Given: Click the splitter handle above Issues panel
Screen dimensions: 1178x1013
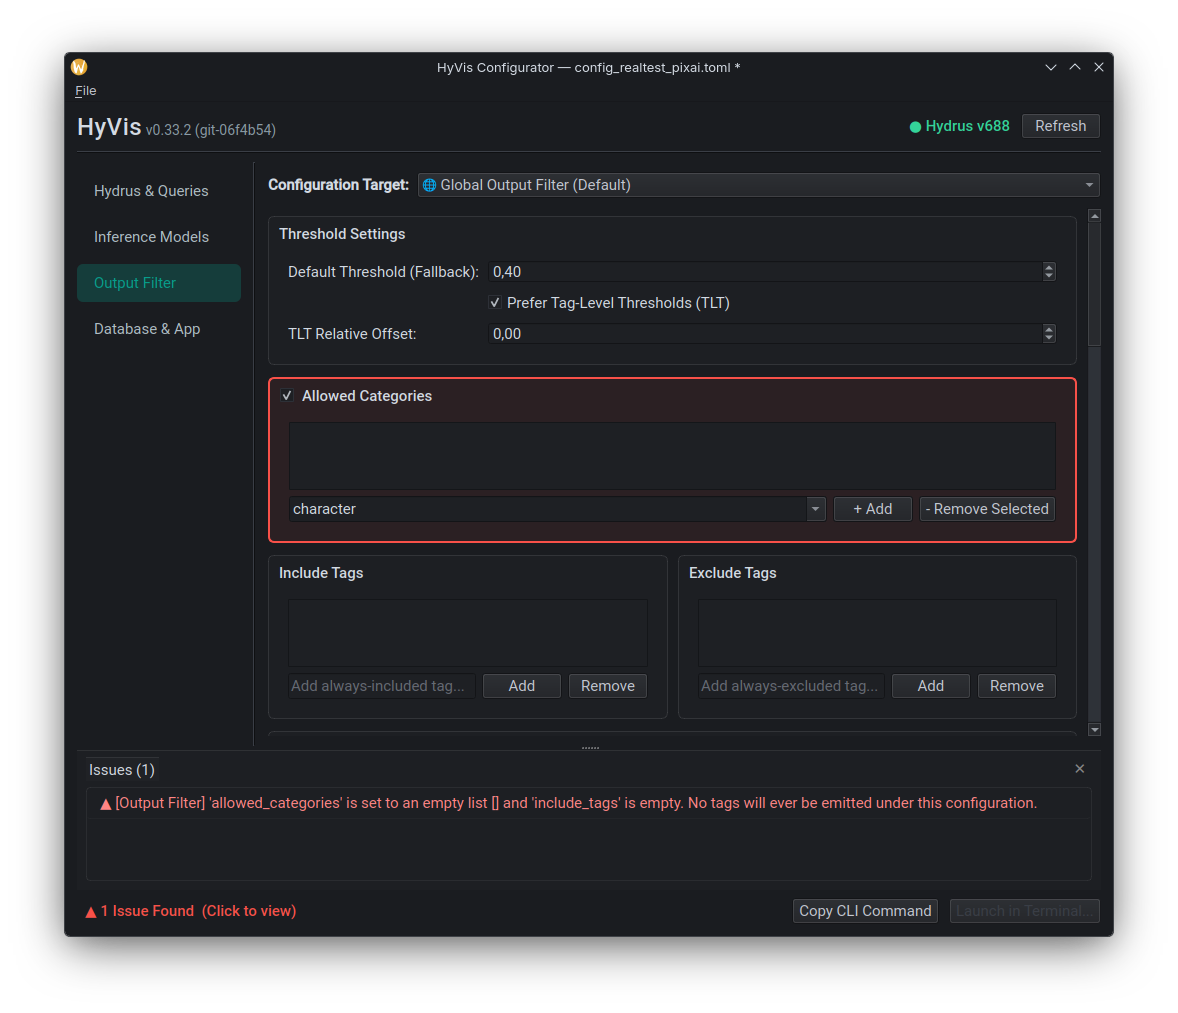Looking at the screenshot, I should tap(590, 748).
